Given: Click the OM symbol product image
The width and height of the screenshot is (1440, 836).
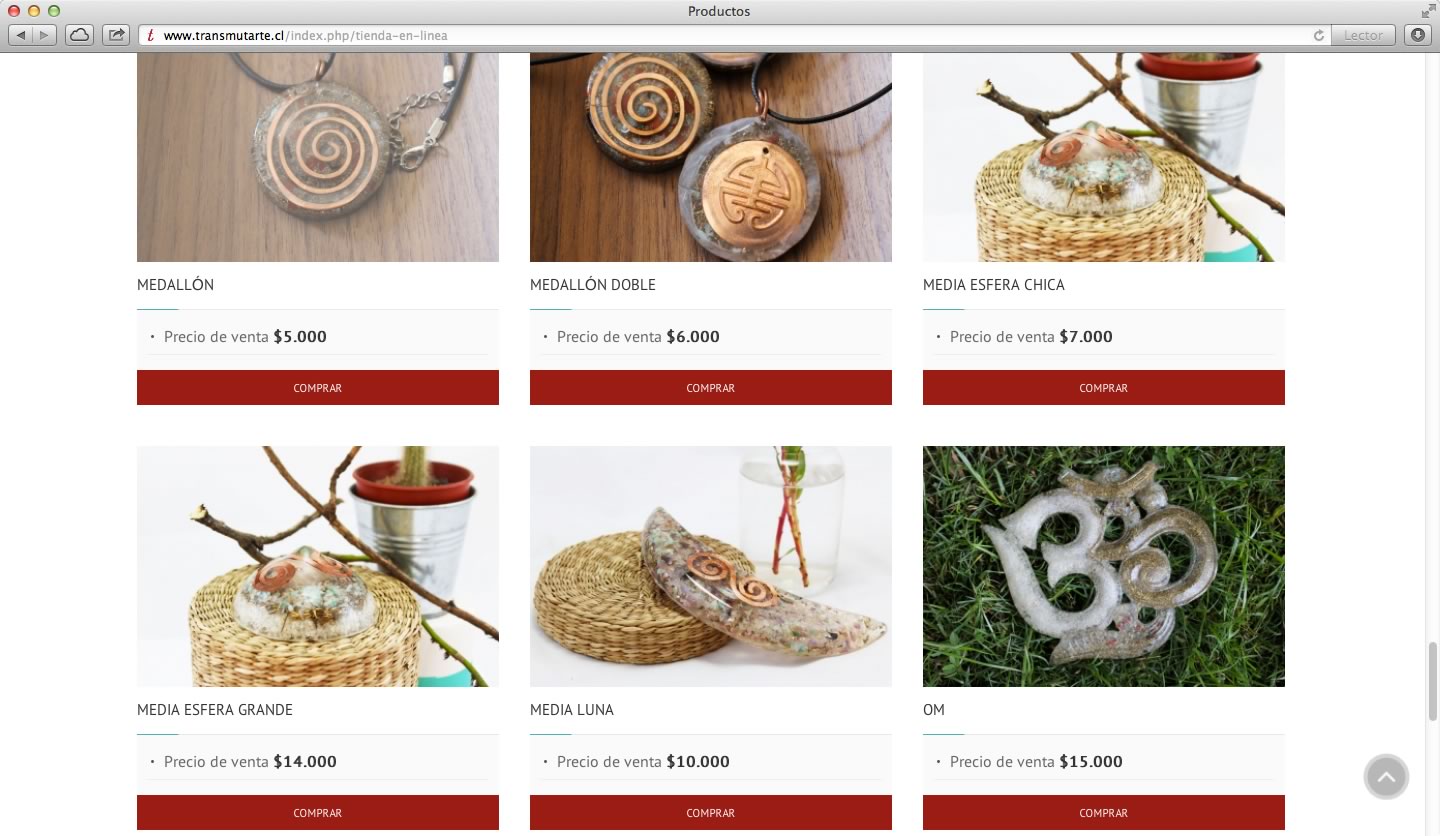Looking at the screenshot, I should point(1104,566).
